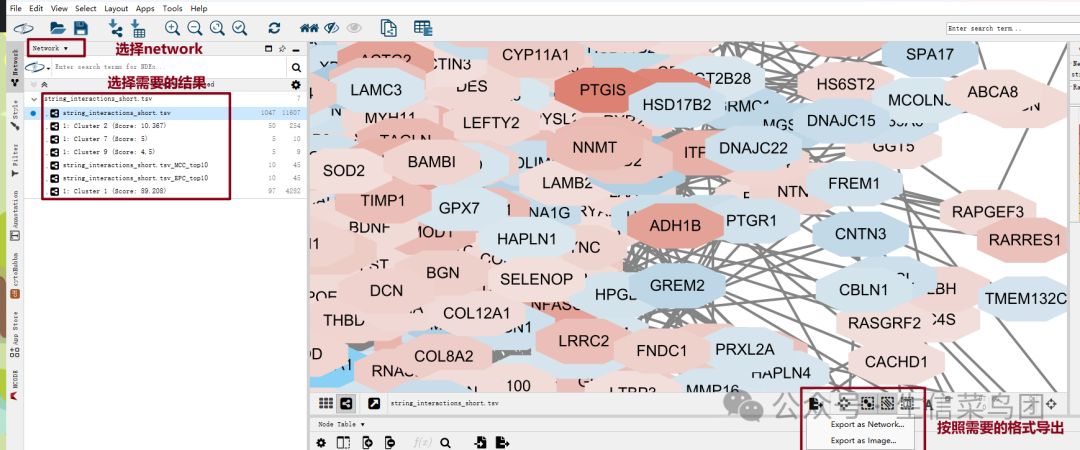Import table into node table icon
The image size is (1080, 450).
click(x=480, y=442)
